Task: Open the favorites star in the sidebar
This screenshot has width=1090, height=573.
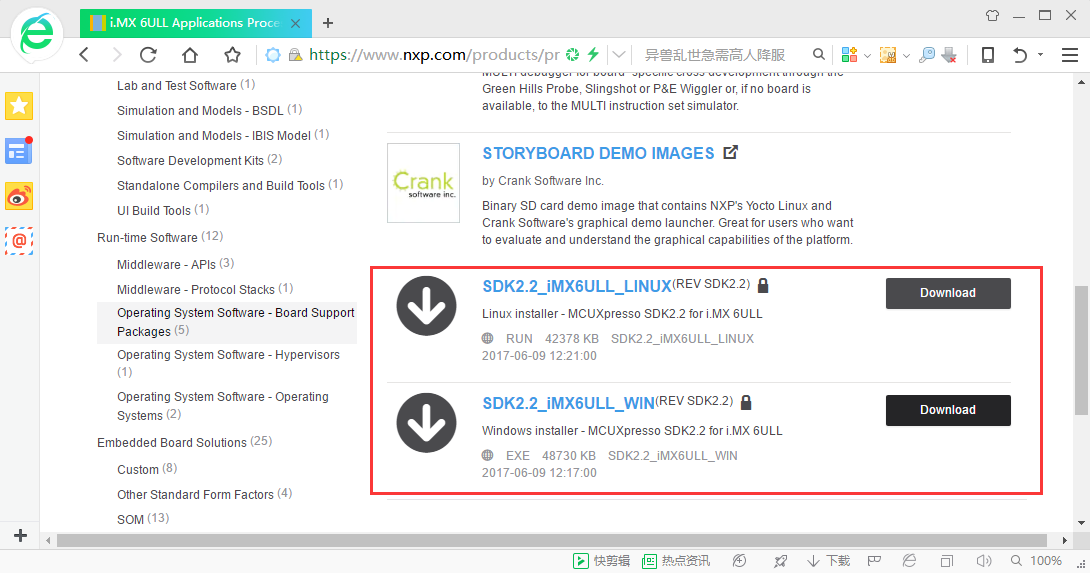Action: tap(19, 106)
